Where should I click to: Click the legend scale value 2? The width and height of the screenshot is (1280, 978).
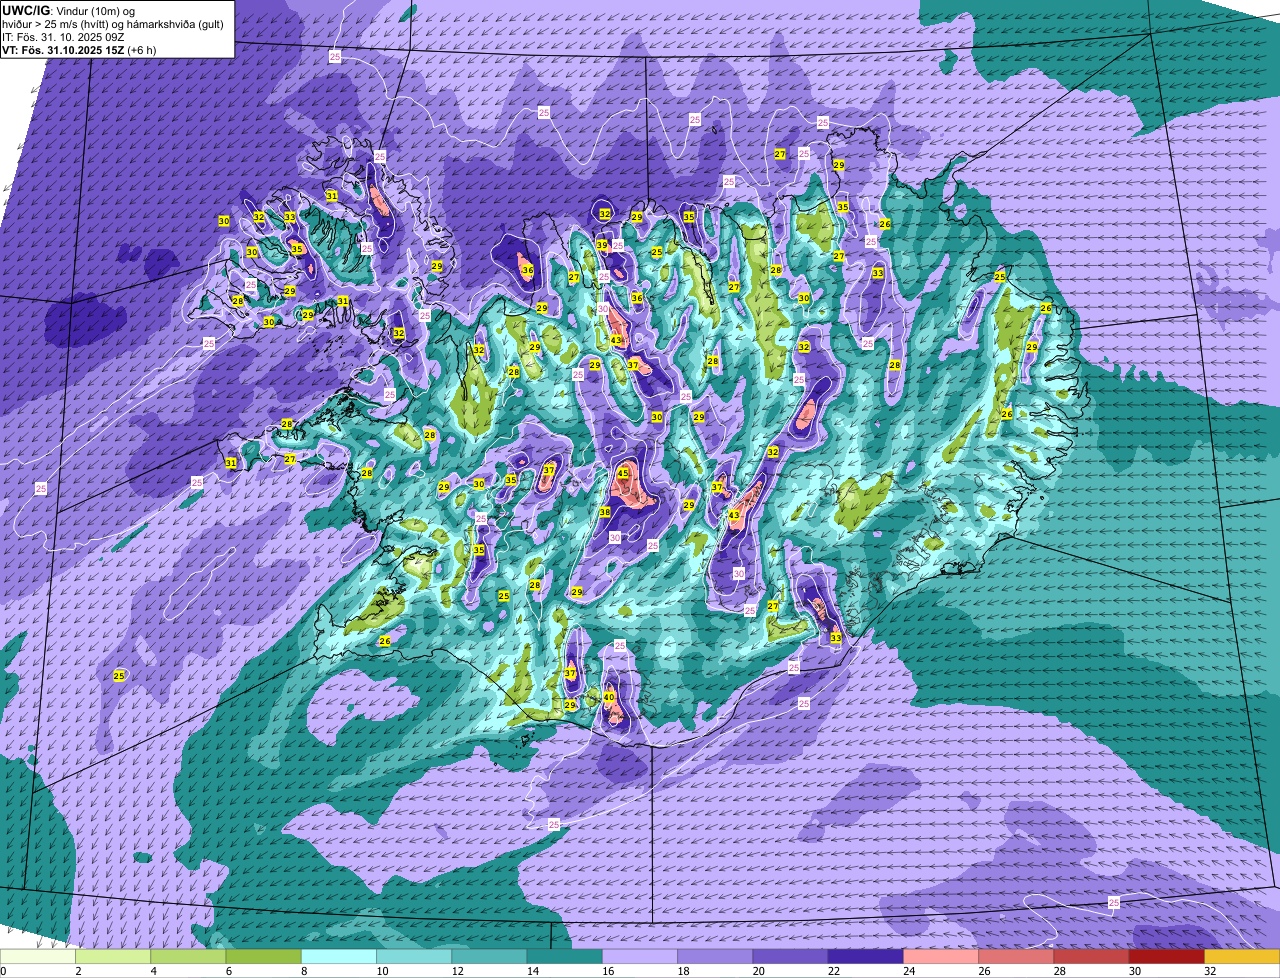point(77,971)
